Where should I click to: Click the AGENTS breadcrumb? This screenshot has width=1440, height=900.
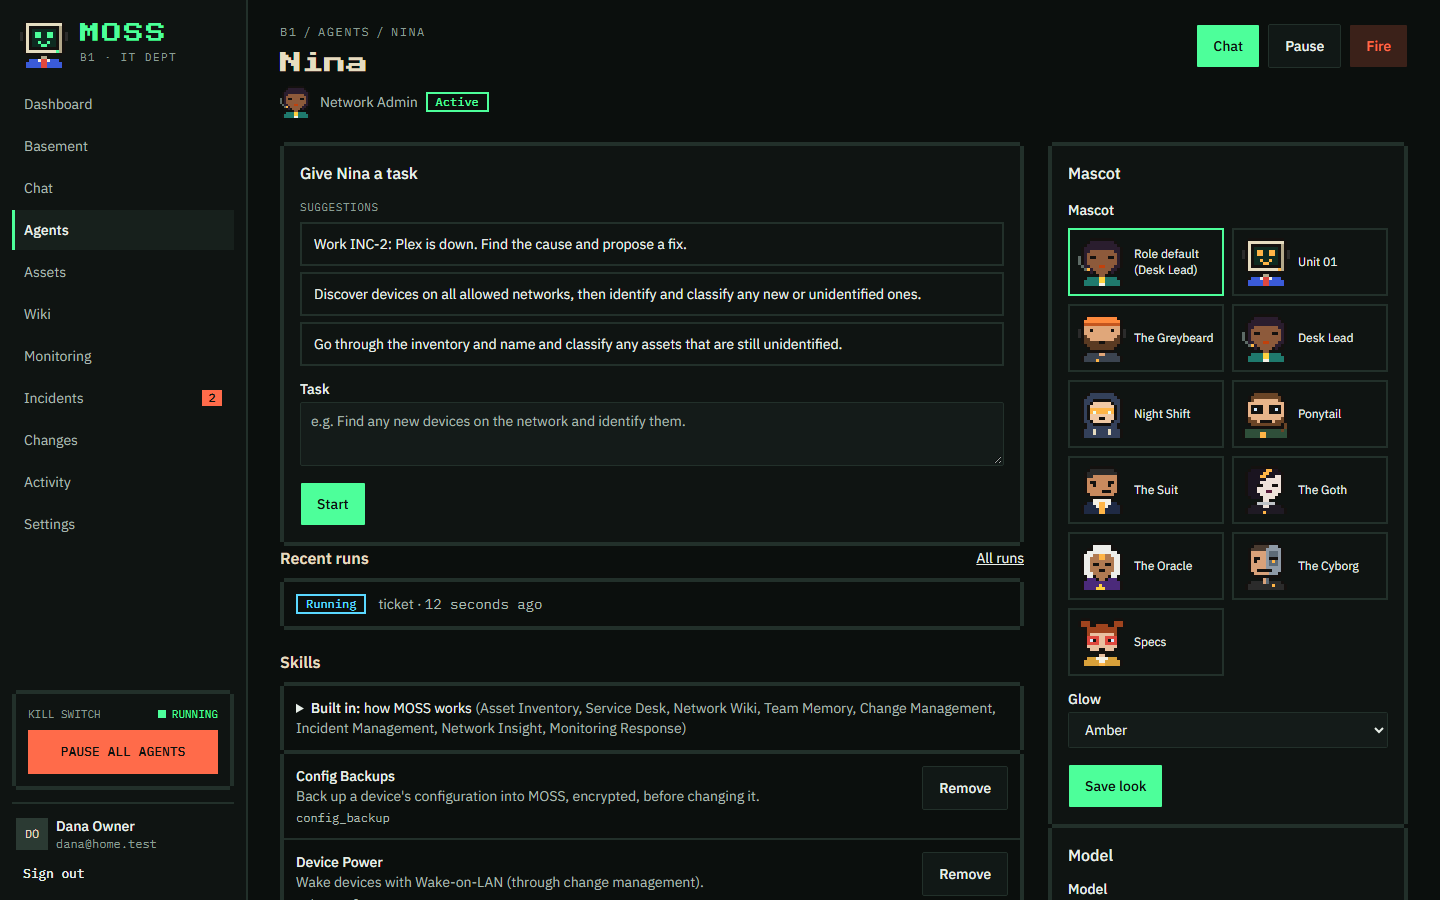click(x=343, y=32)
